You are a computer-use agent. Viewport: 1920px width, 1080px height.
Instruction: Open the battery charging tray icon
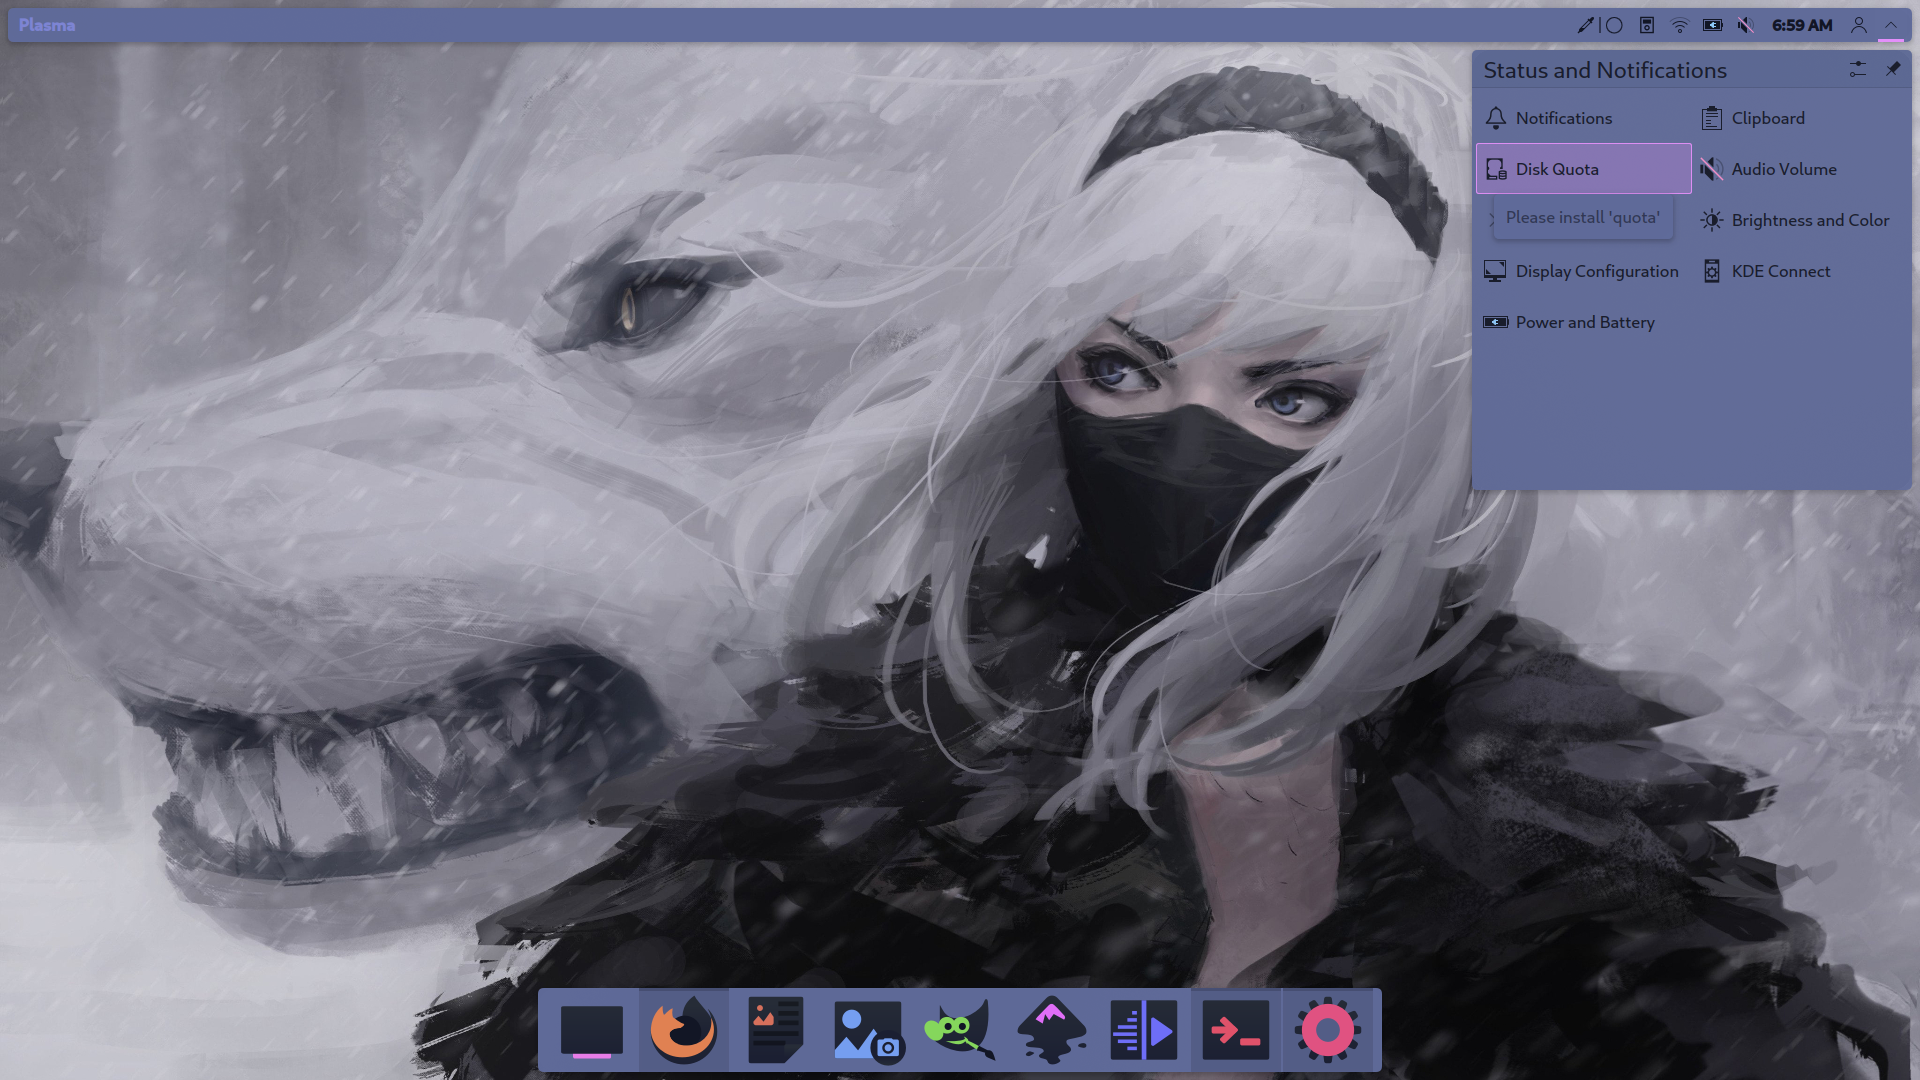1713,25
